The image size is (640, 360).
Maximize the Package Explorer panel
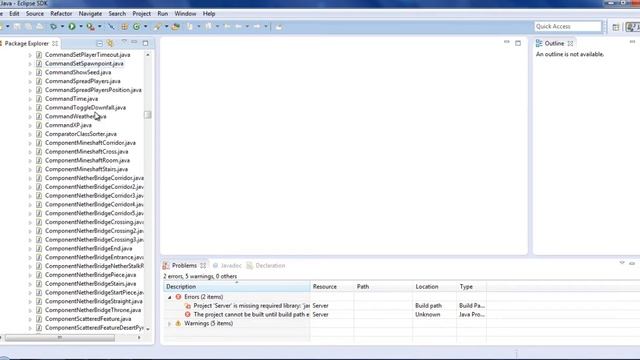[x=145, y=43]
